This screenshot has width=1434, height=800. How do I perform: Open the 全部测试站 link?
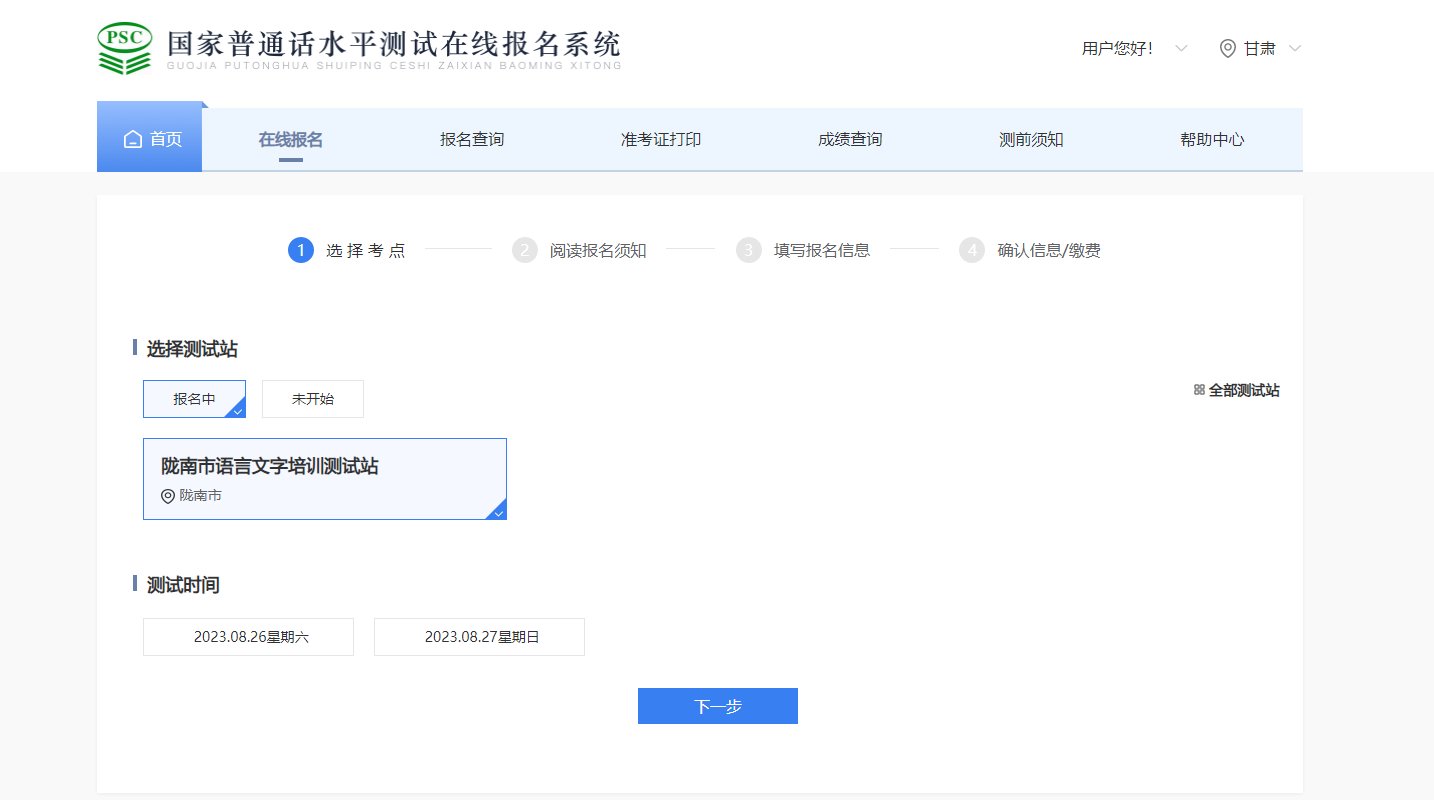[1243, 390]
